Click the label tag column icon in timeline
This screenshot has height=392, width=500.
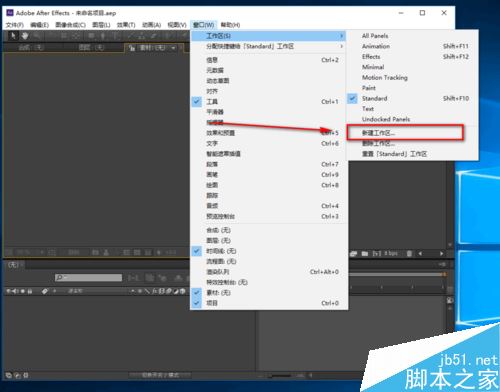coord(45,291)
